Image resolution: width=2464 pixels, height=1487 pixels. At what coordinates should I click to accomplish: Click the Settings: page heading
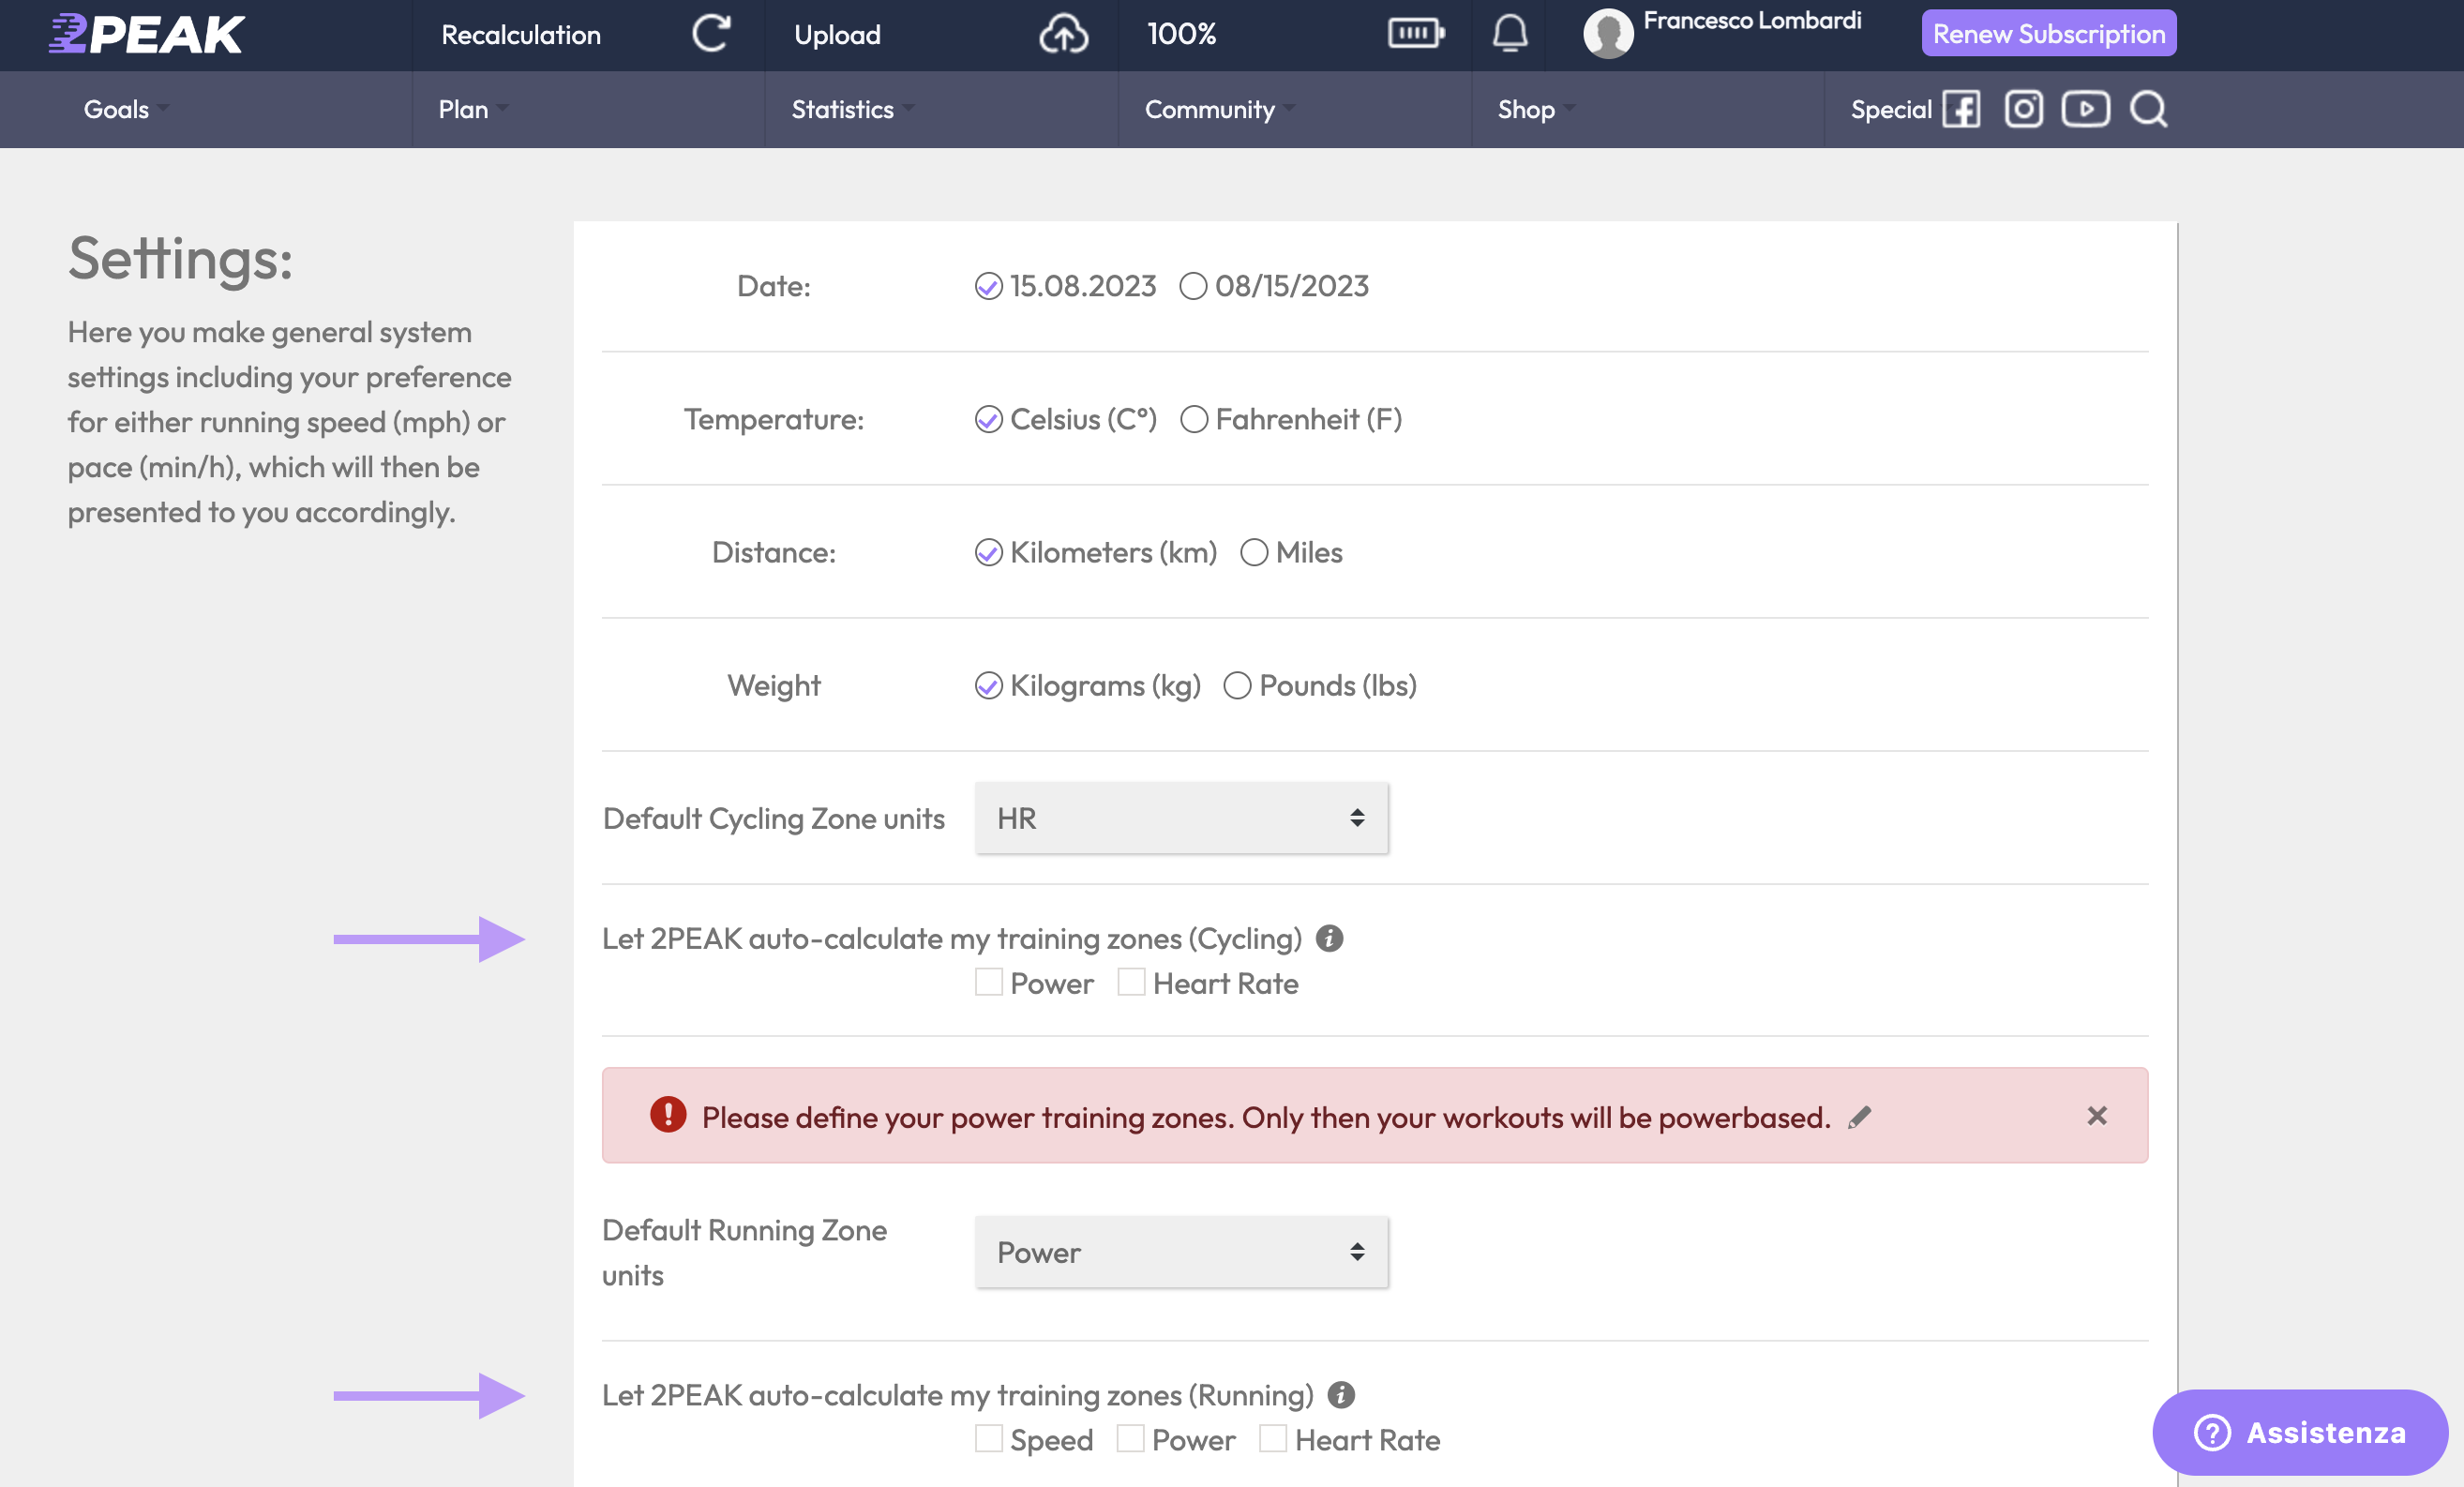pyautogui.click(x=181, y=258)
